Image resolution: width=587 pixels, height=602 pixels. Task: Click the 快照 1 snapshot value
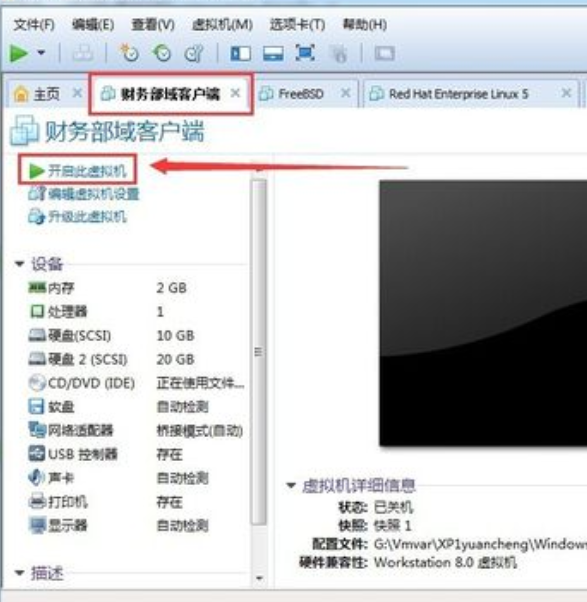pos(393,526)
